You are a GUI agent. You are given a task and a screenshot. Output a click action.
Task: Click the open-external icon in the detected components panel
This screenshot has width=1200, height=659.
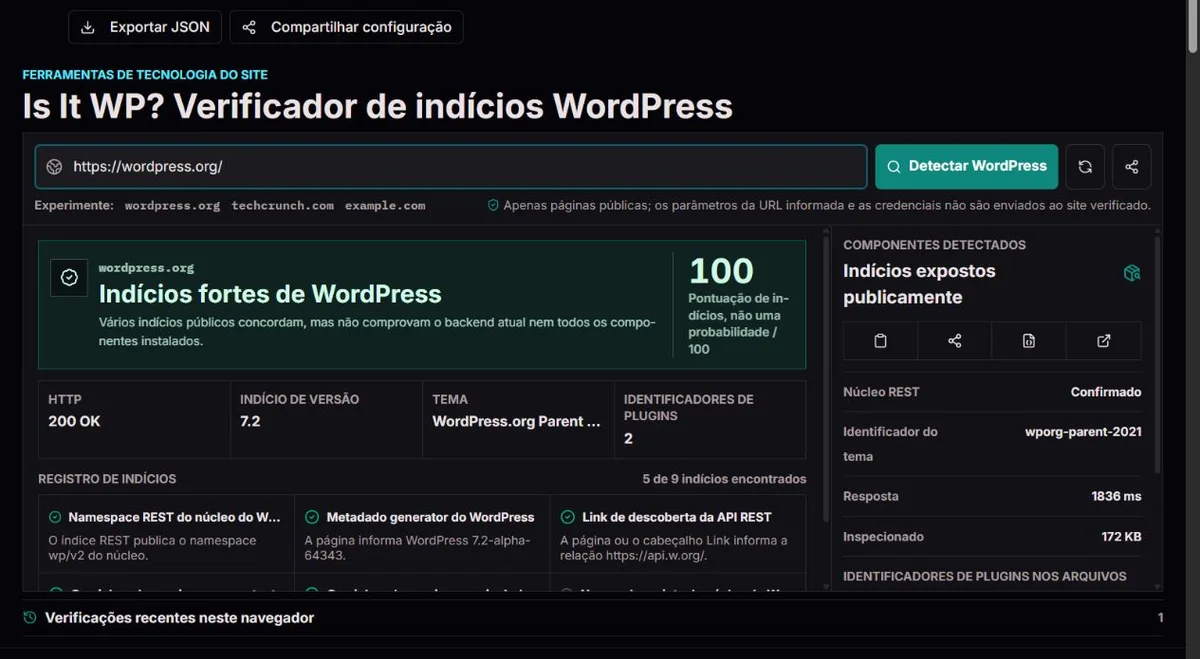point(1104,341)
